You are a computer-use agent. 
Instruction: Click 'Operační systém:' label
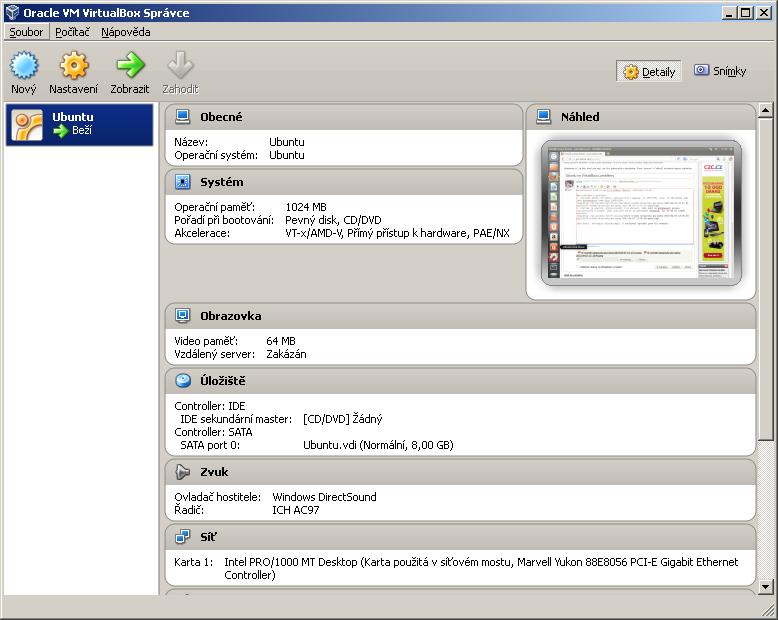[216, 155]
